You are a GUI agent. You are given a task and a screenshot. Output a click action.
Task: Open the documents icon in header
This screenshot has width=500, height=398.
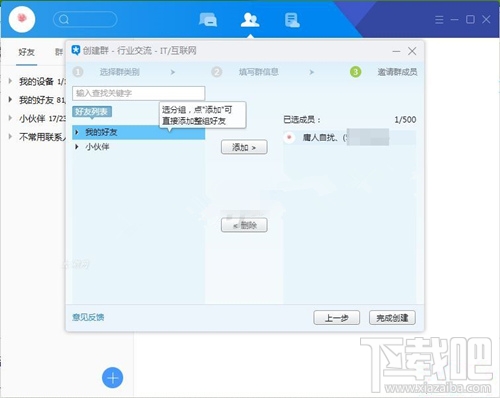(x=292, y=20)
